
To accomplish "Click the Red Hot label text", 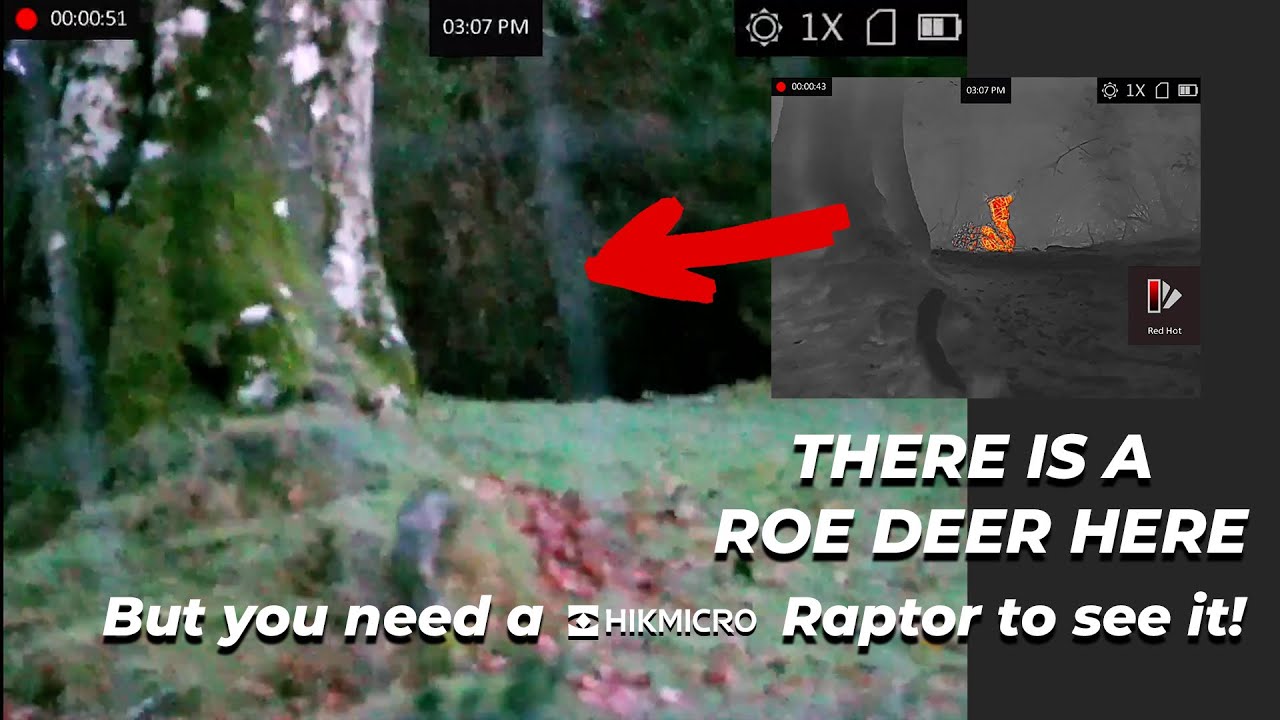I will tap(1164, 330).
